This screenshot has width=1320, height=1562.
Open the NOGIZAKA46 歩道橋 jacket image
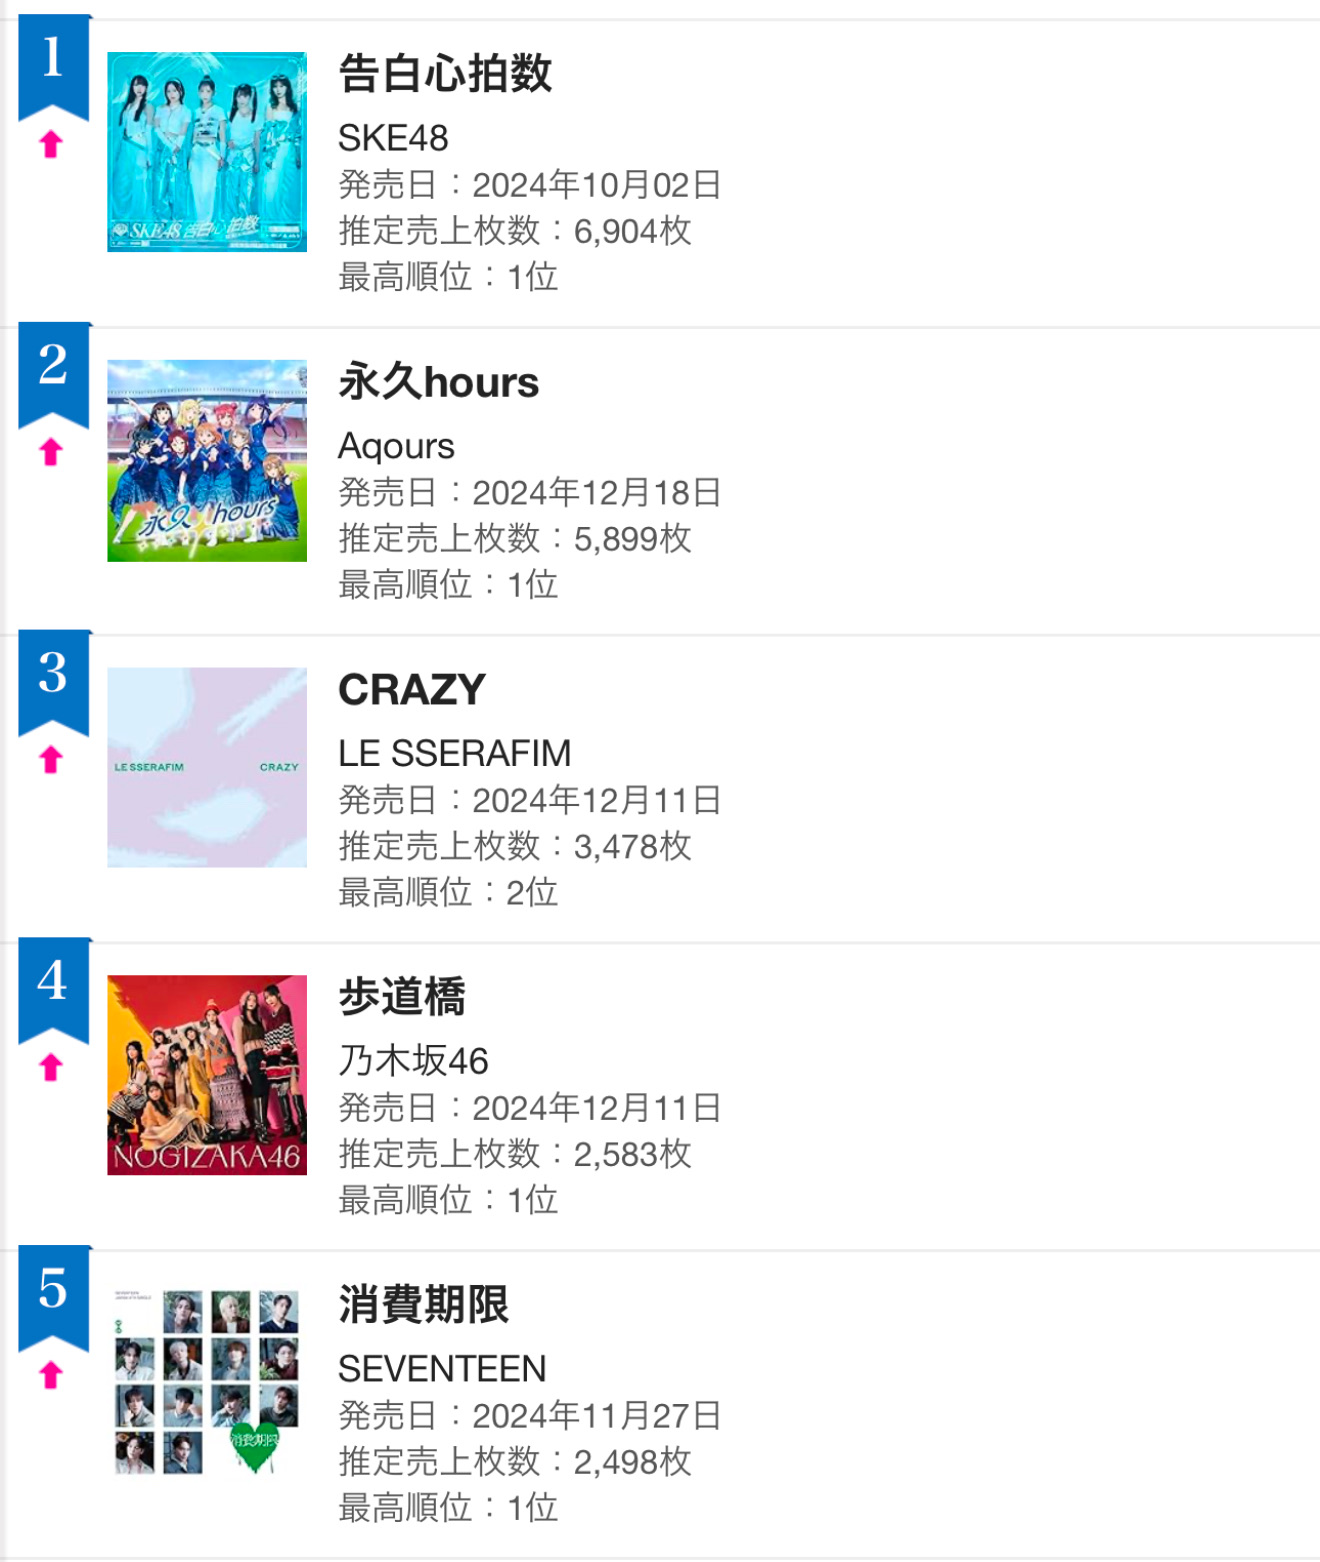tap(207, 1075)
